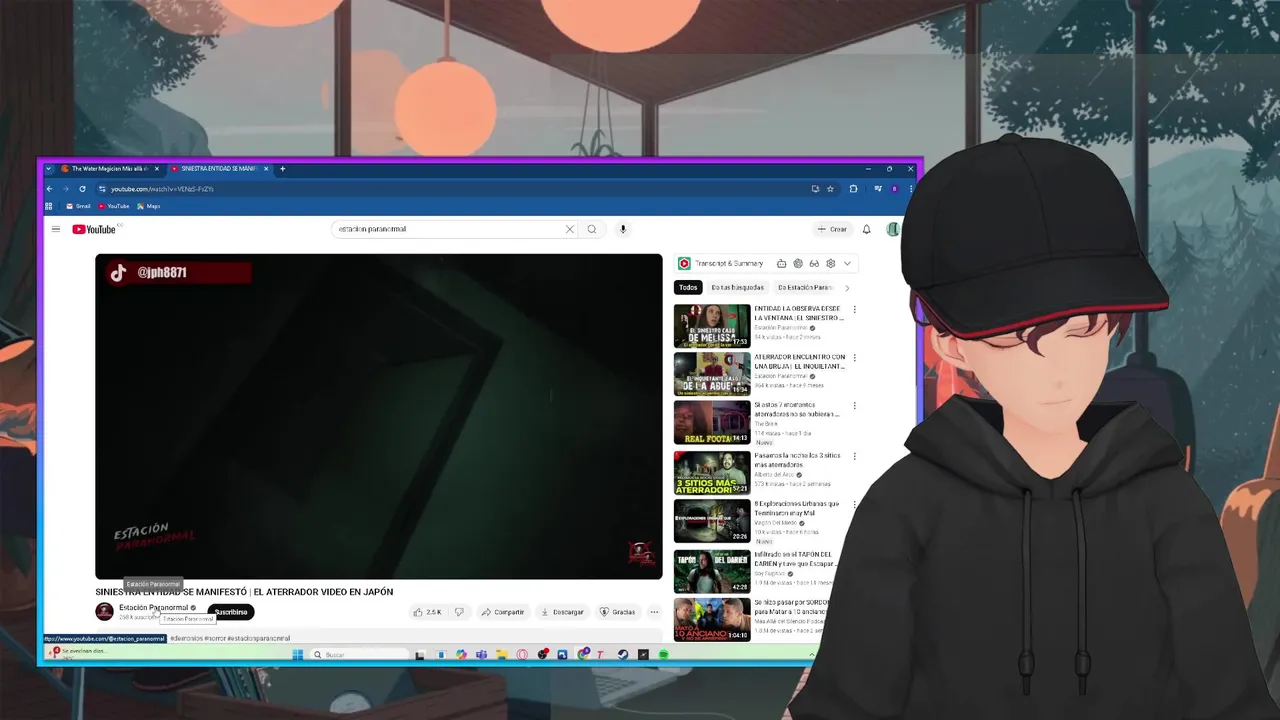The width and height of the screenshot is (1280, 720).
Task: Select the 'Todos' filter chip
Action: click(688, 287)
